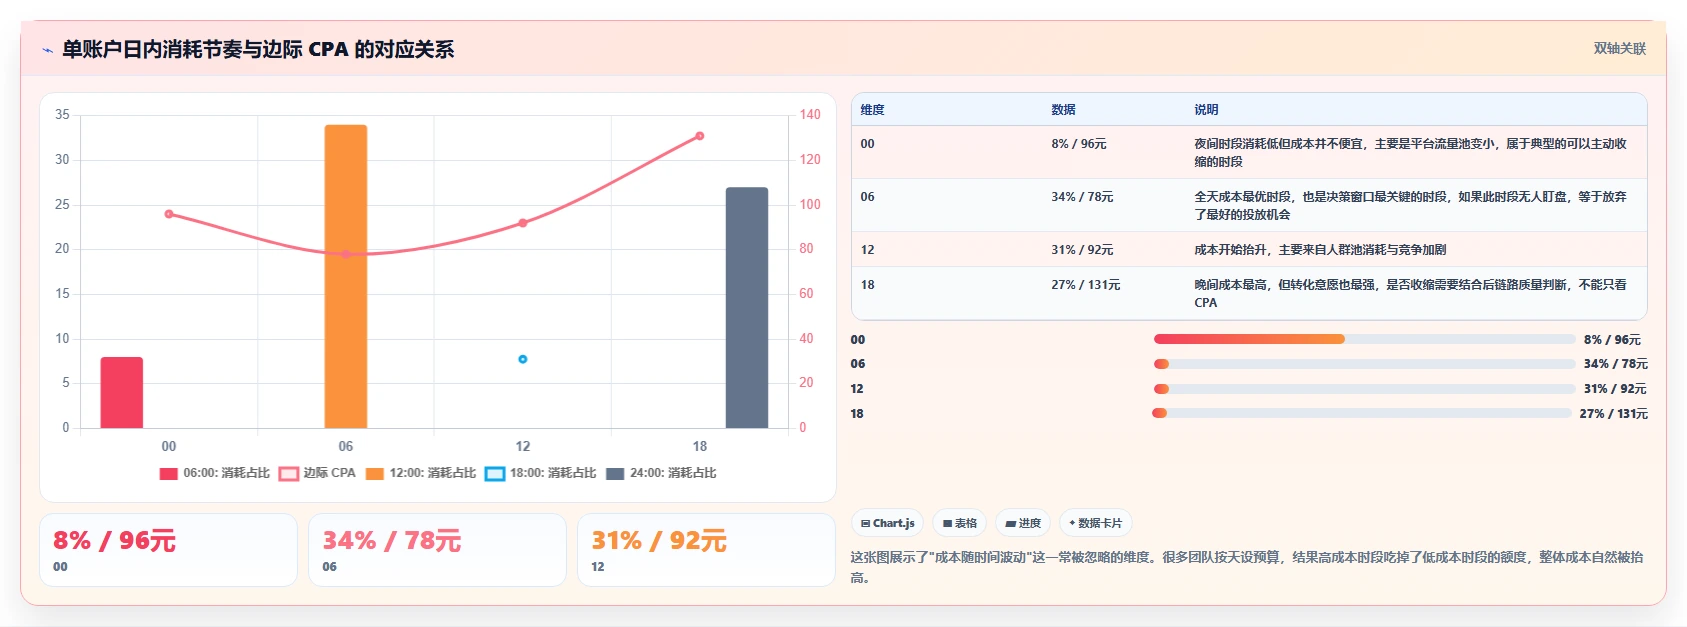
Task: Click the footer paragraph starting 这张图展示了
Action: (x=1247, y=567)
